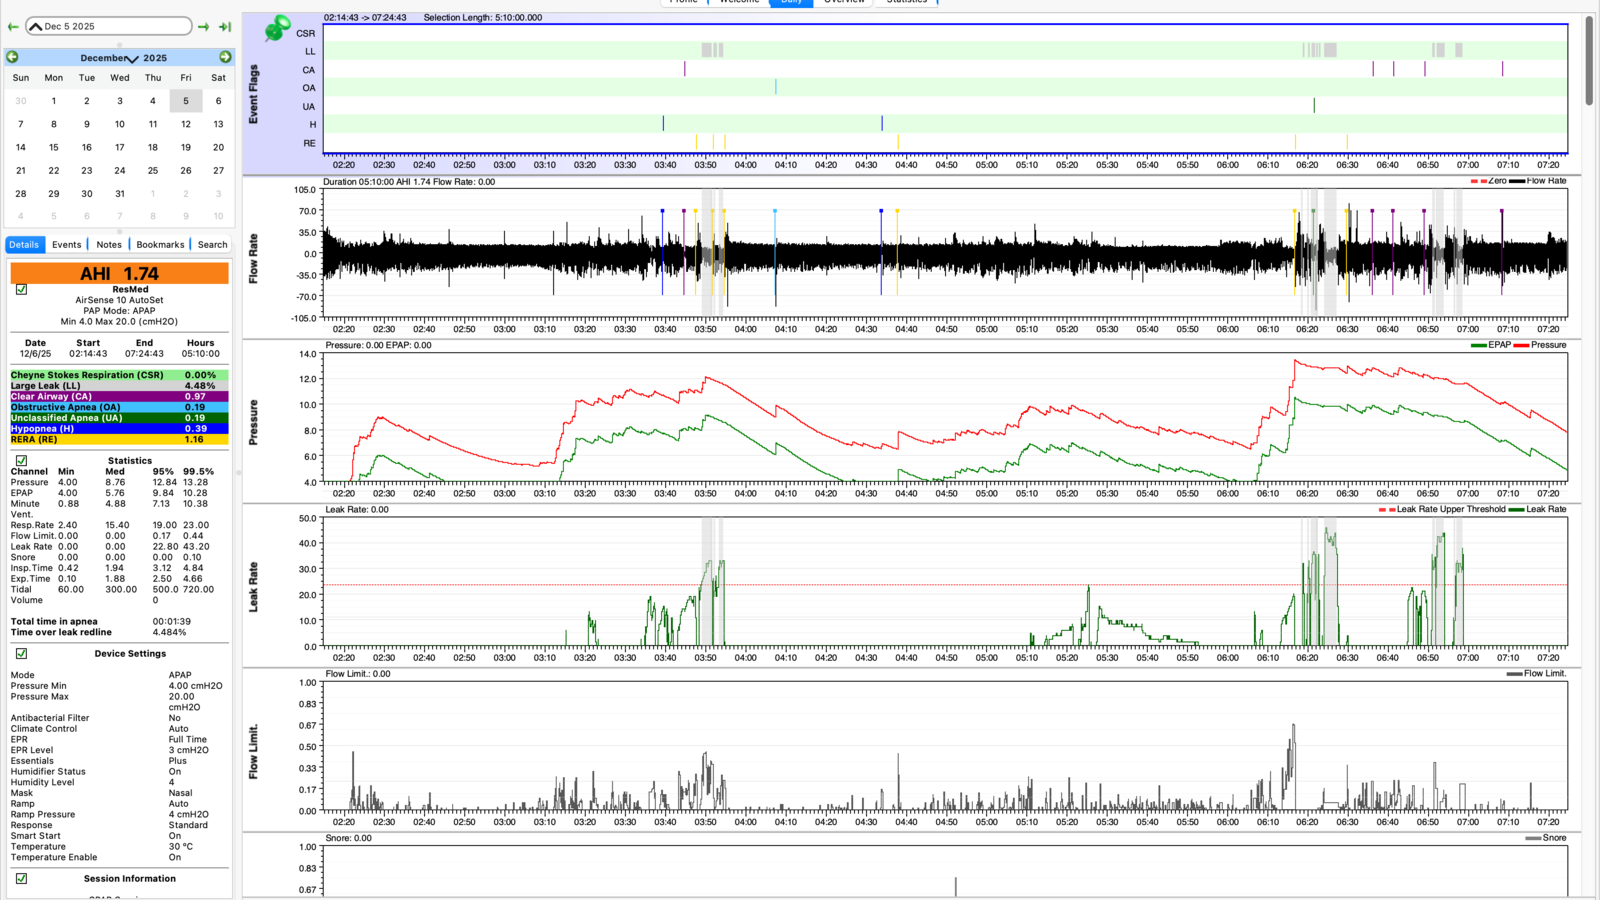Go to next month in calendar
Image resolution: width=1600 pixels, height=900 pixels.
225,57
